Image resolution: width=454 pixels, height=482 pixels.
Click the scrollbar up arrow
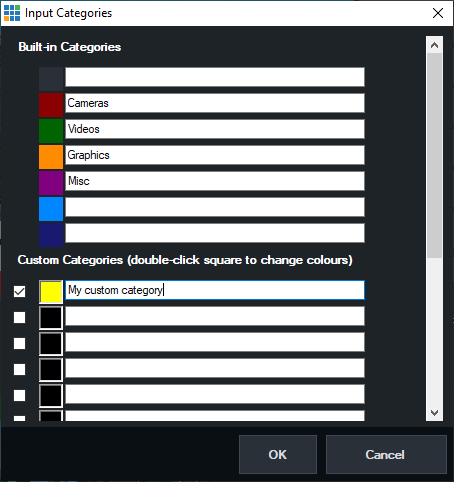click(434, 45)
